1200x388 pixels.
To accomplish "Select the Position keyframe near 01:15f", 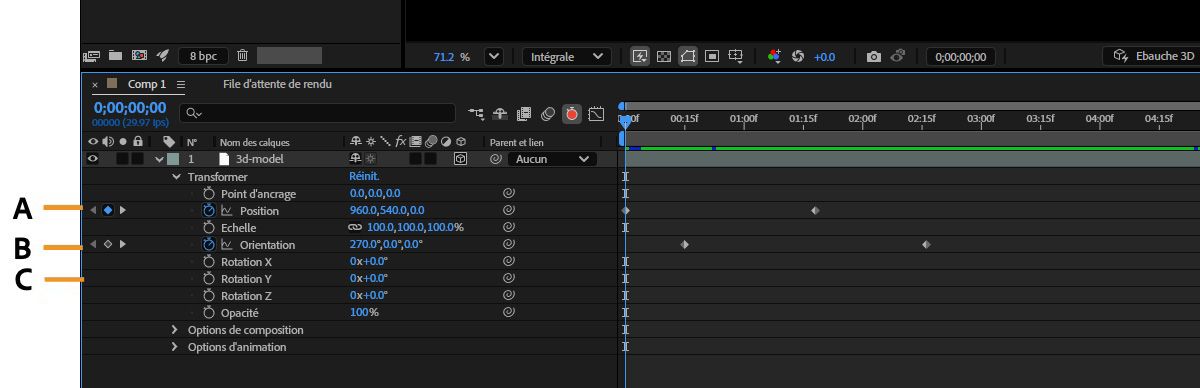I will pyautogui.click(x=815, y=210).
